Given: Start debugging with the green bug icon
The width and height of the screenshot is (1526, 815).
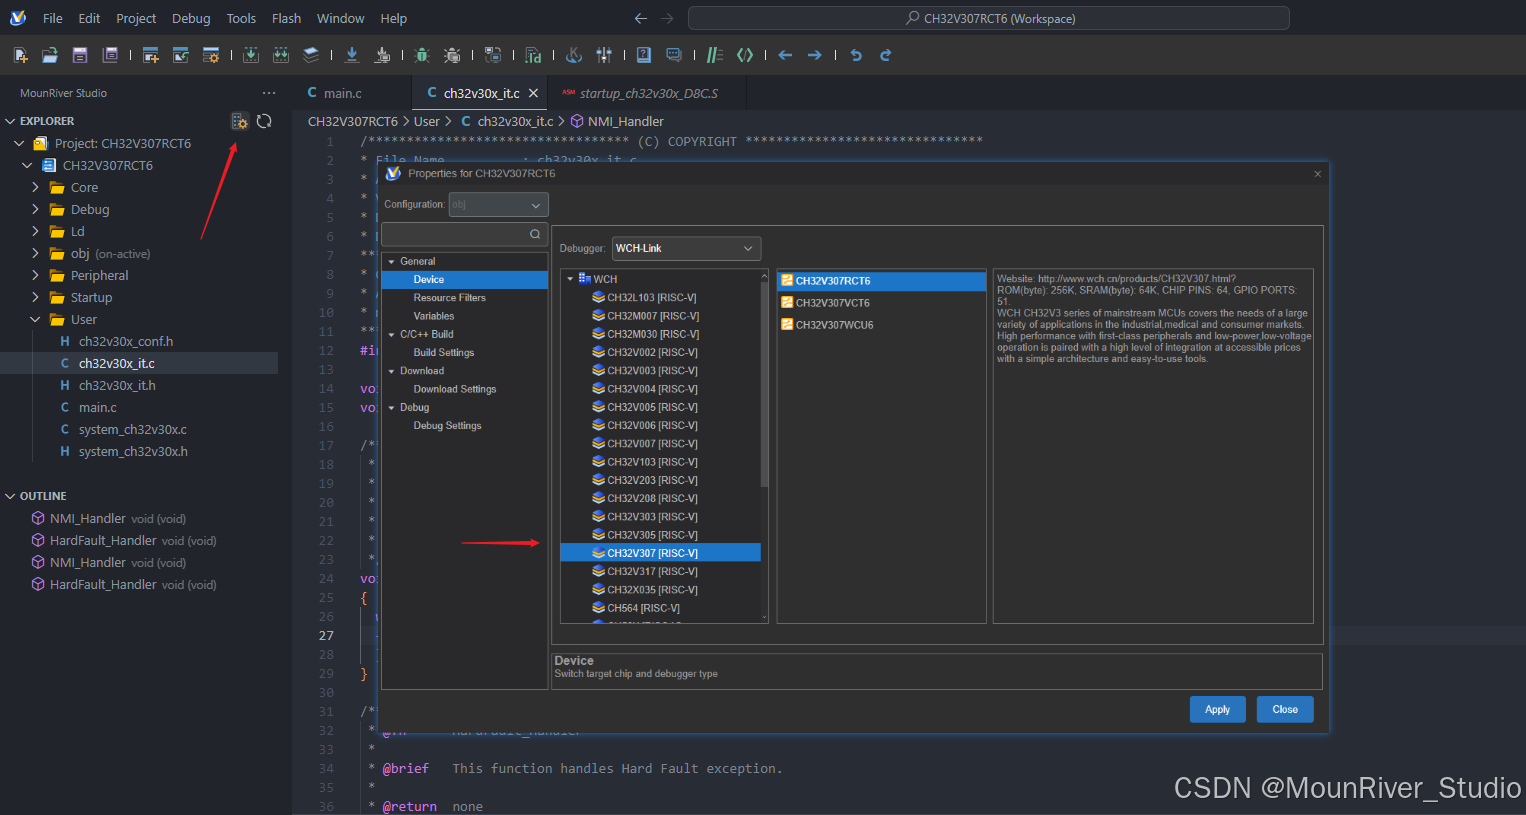Looking at the screenshot, I should pos(422,55).
